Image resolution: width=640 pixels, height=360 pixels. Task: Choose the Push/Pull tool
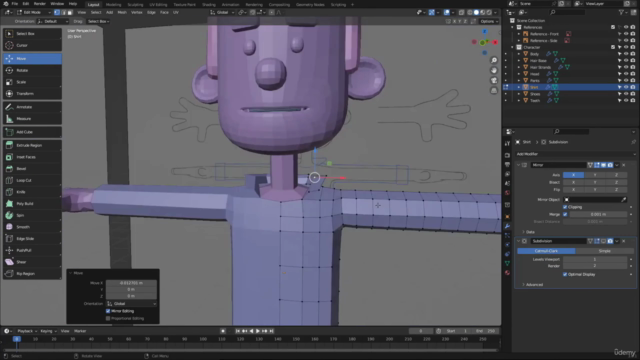coord(32,250)
